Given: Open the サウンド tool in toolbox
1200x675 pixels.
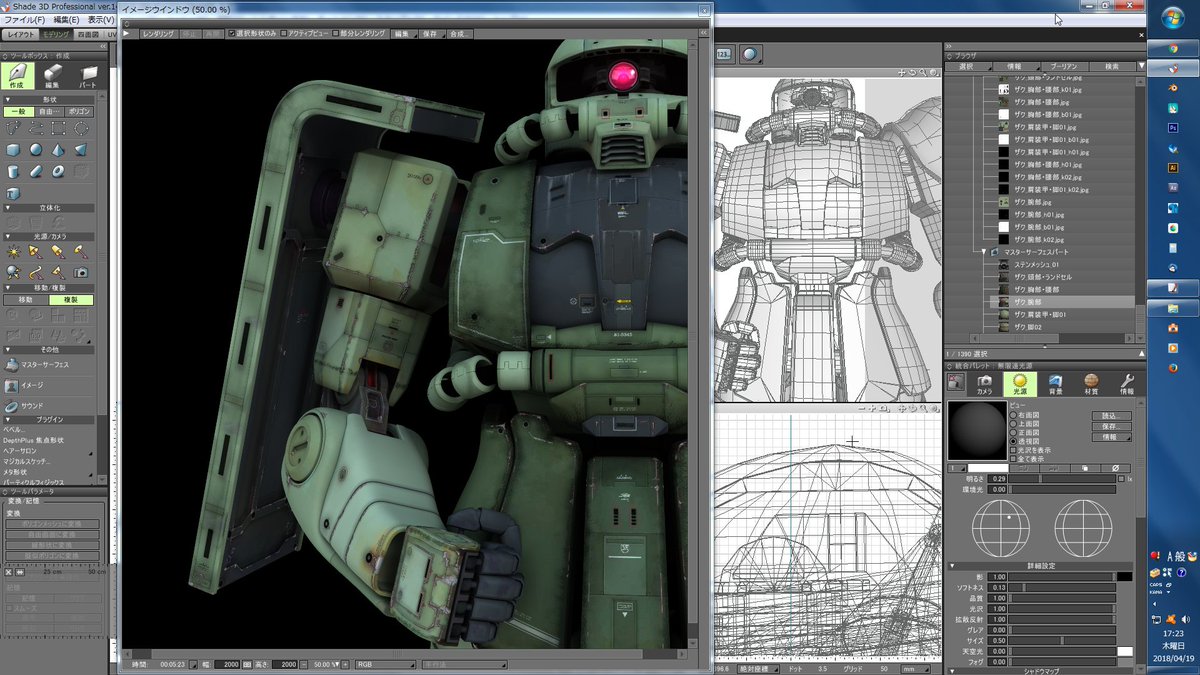Looking at the screenshot, I should coord(24,406).
